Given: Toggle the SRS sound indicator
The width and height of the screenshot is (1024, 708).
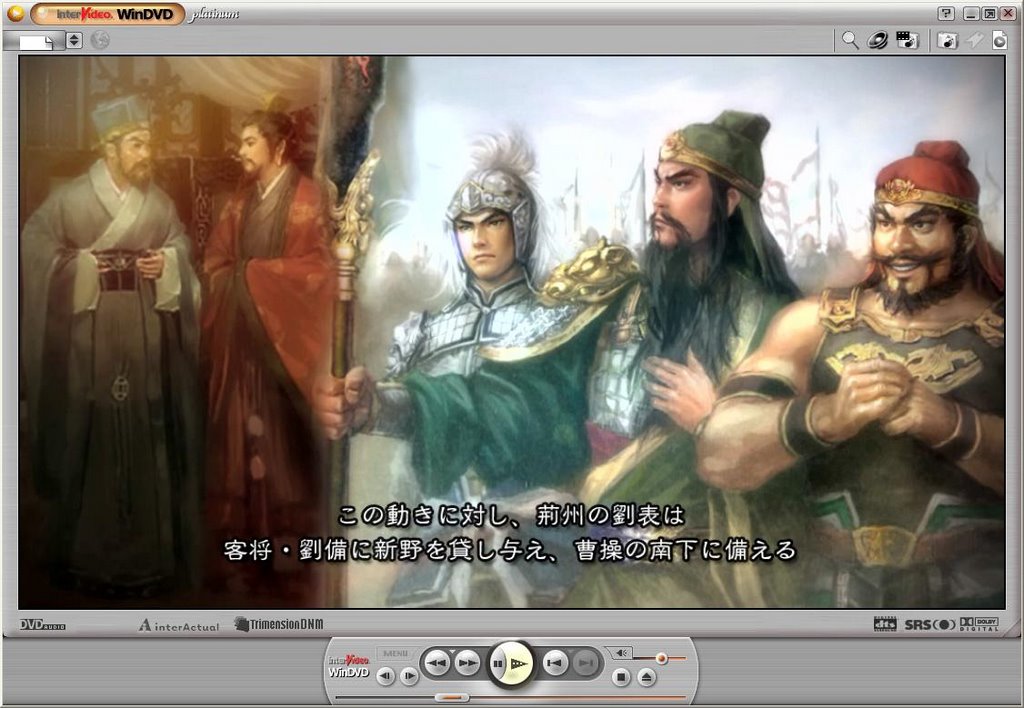Looking at the screenshot, I should point(930,625).
